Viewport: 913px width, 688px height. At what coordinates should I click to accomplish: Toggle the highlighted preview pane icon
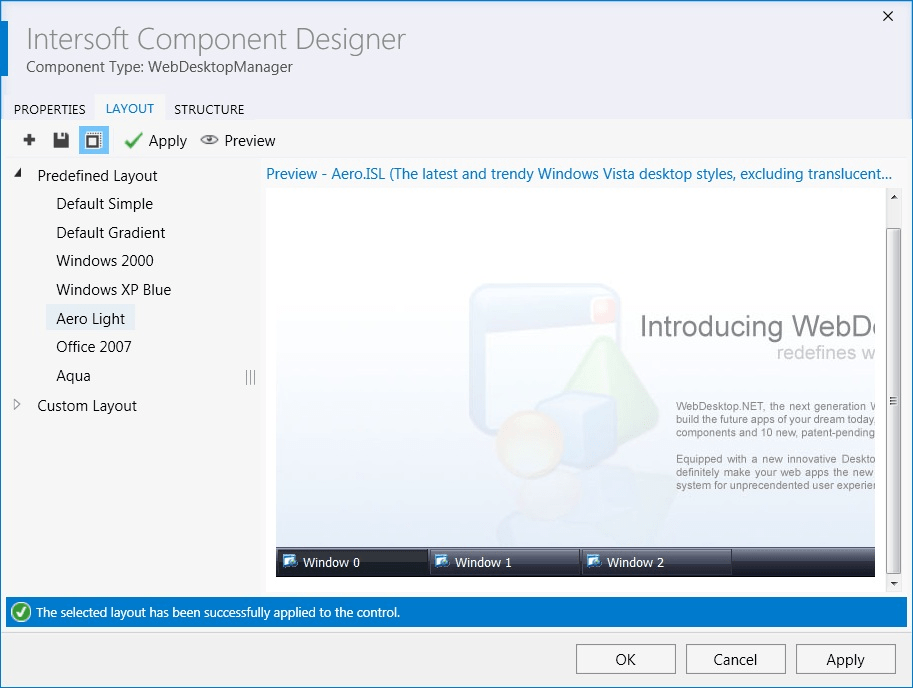click(93, 140)
